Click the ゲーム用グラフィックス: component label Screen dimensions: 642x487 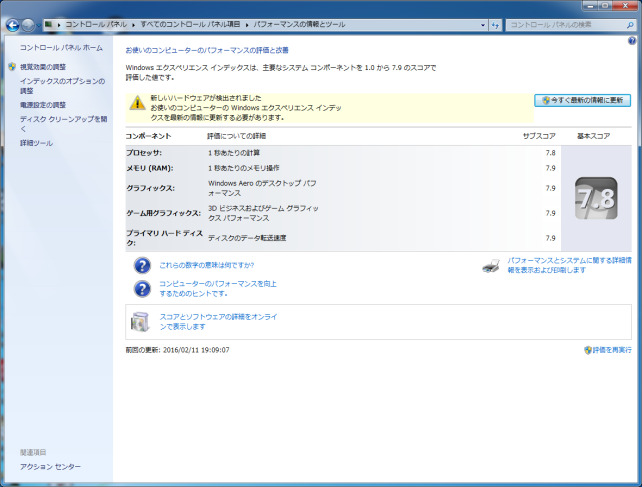pyautogui.click(x=163, y=213)
